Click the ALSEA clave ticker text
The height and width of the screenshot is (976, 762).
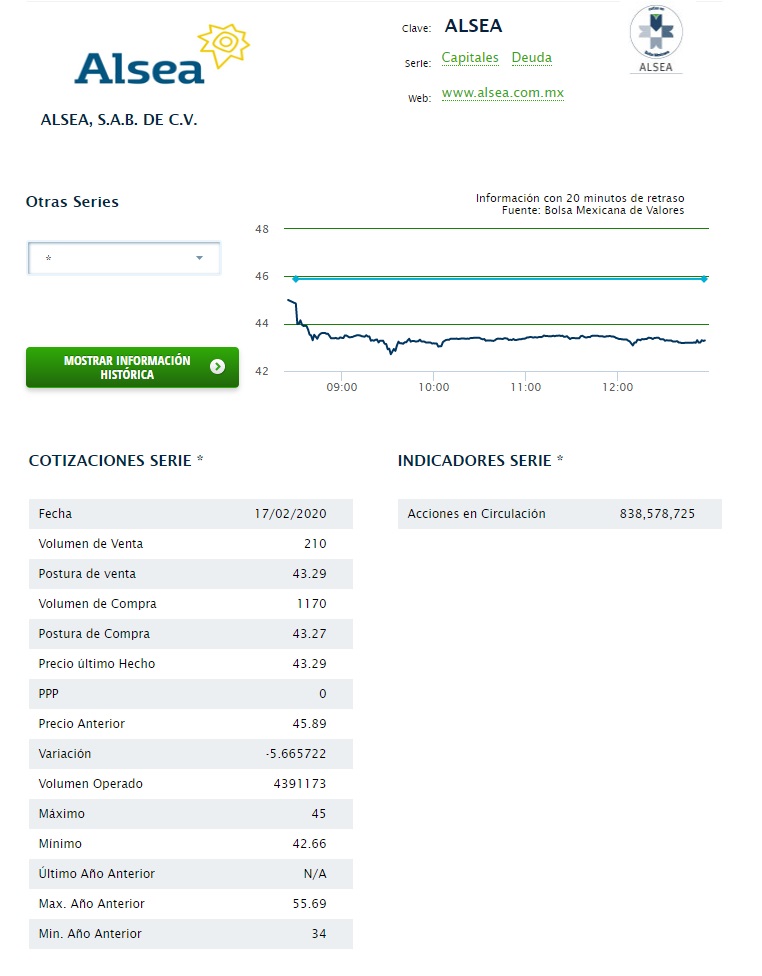473,26
